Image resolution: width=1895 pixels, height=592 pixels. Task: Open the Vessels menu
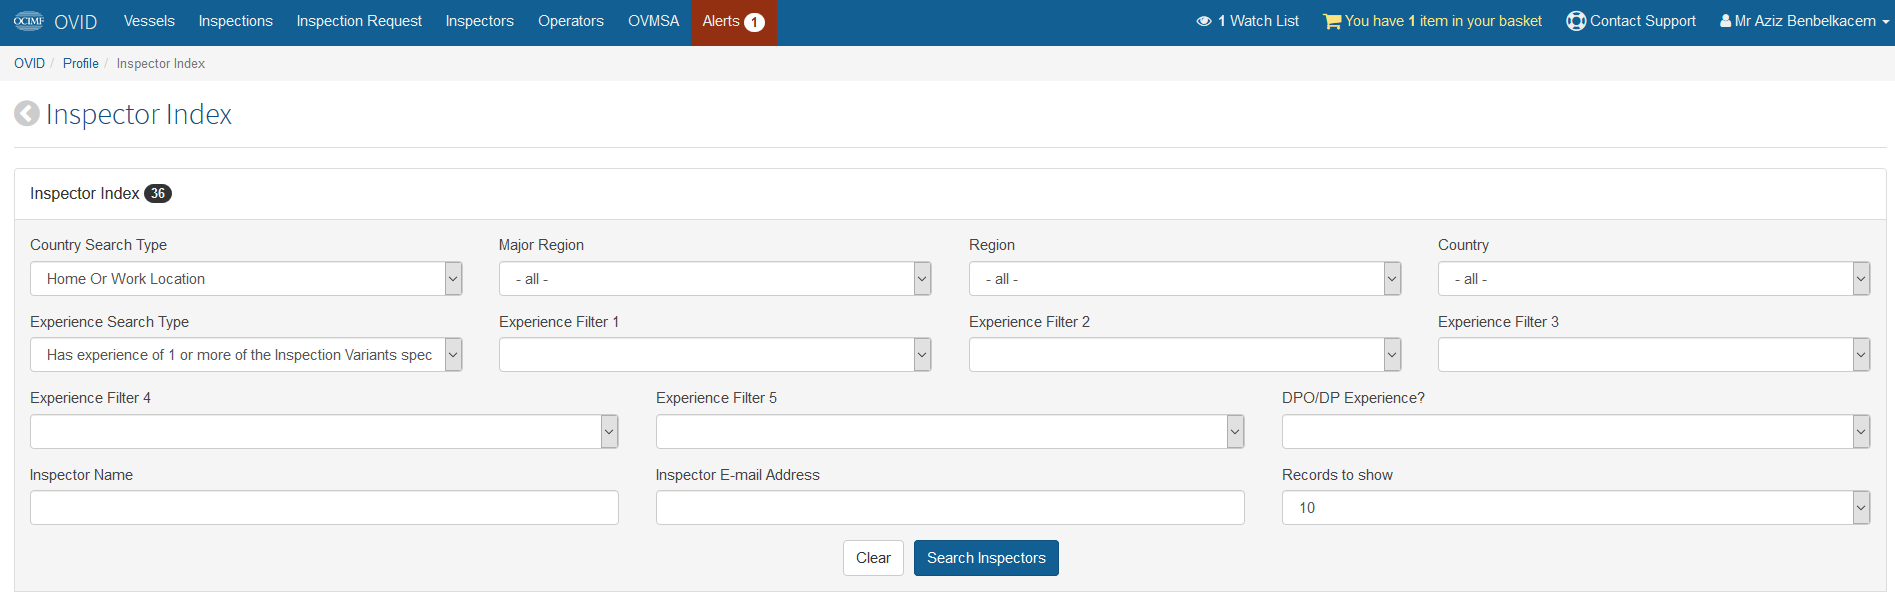pyautogui.click(x=149, y=21)
